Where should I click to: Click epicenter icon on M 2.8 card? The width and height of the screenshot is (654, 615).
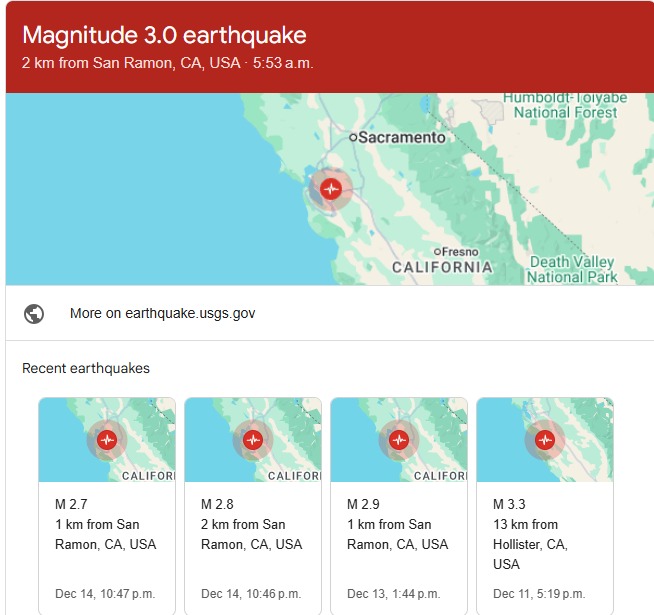coord(253,439)
